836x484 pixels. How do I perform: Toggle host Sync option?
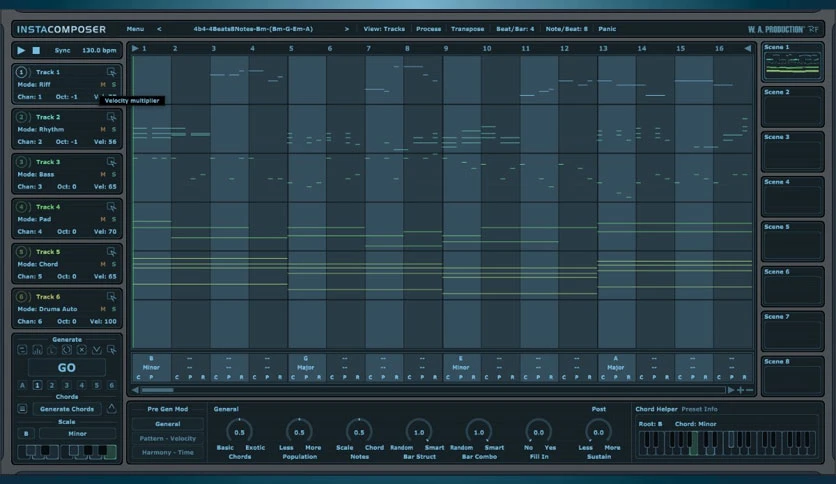point(62,50)
